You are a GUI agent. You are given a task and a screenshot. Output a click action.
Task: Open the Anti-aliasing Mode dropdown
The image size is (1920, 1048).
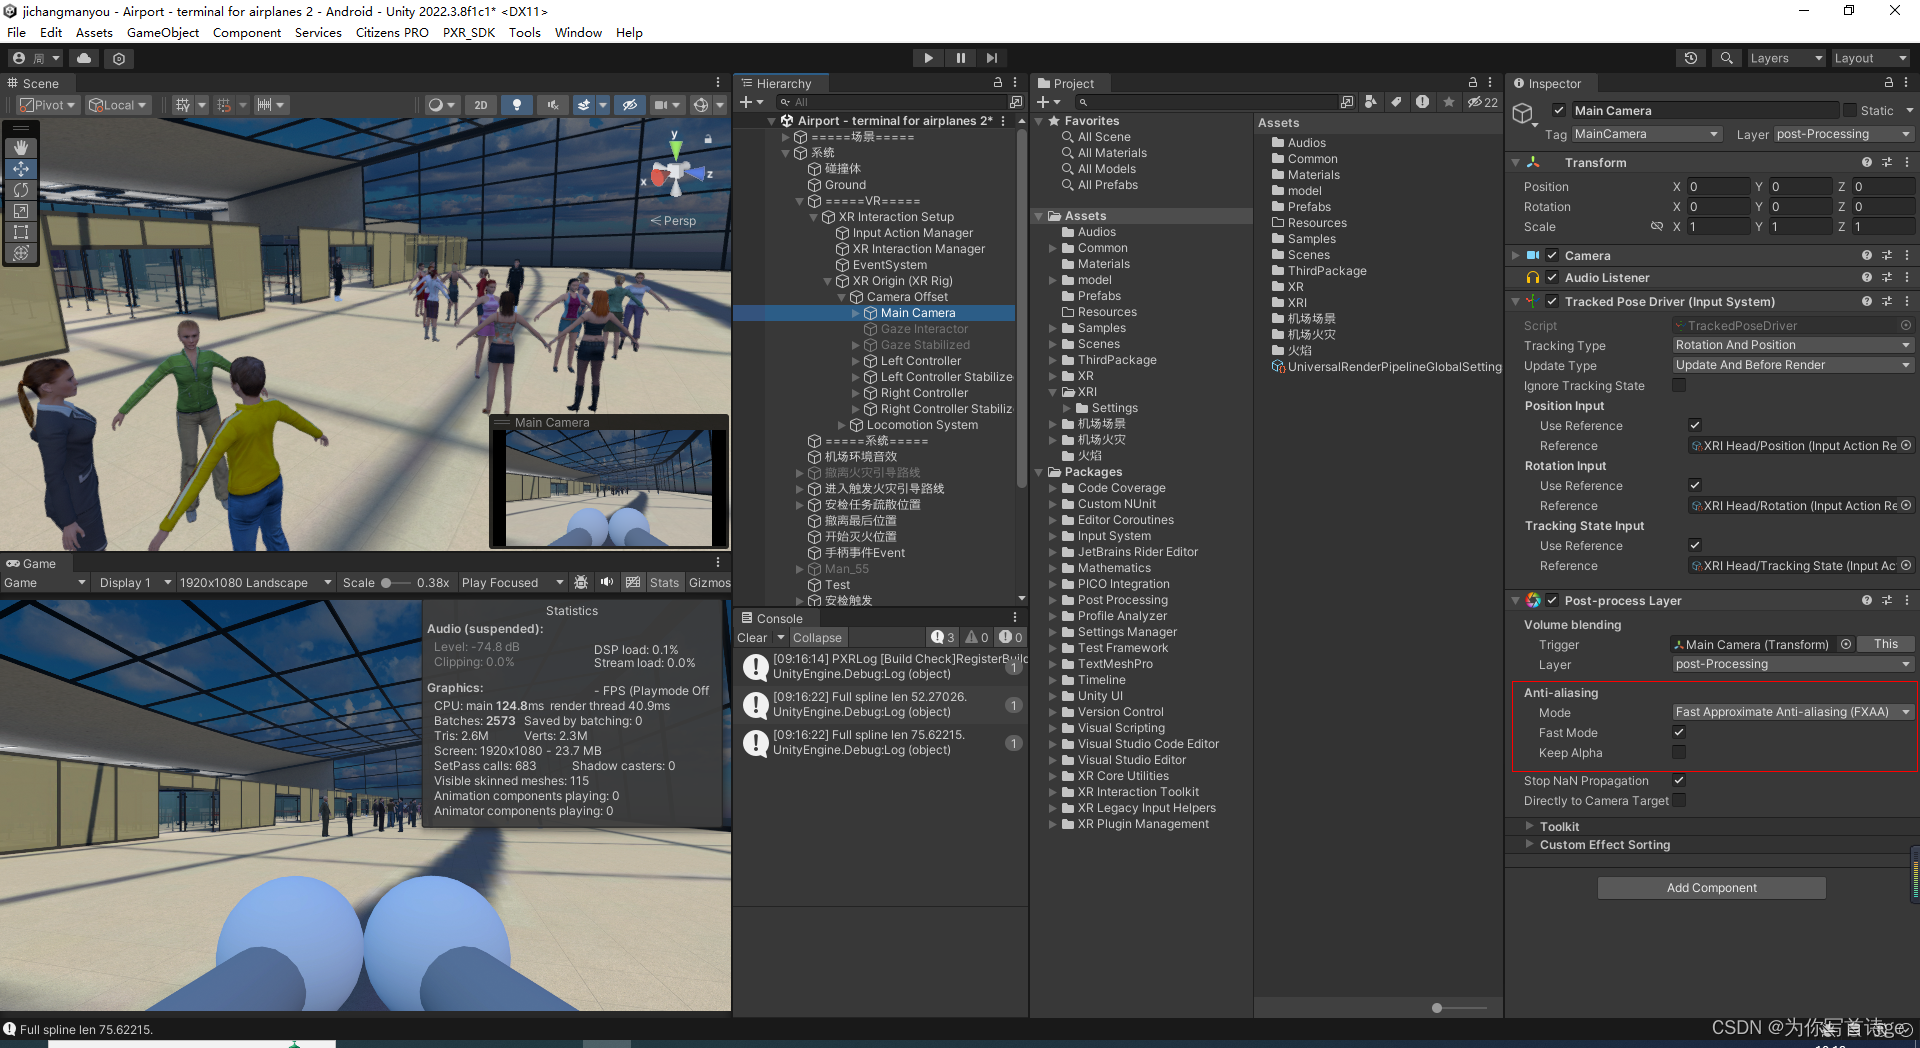(x=1791, y=712)
